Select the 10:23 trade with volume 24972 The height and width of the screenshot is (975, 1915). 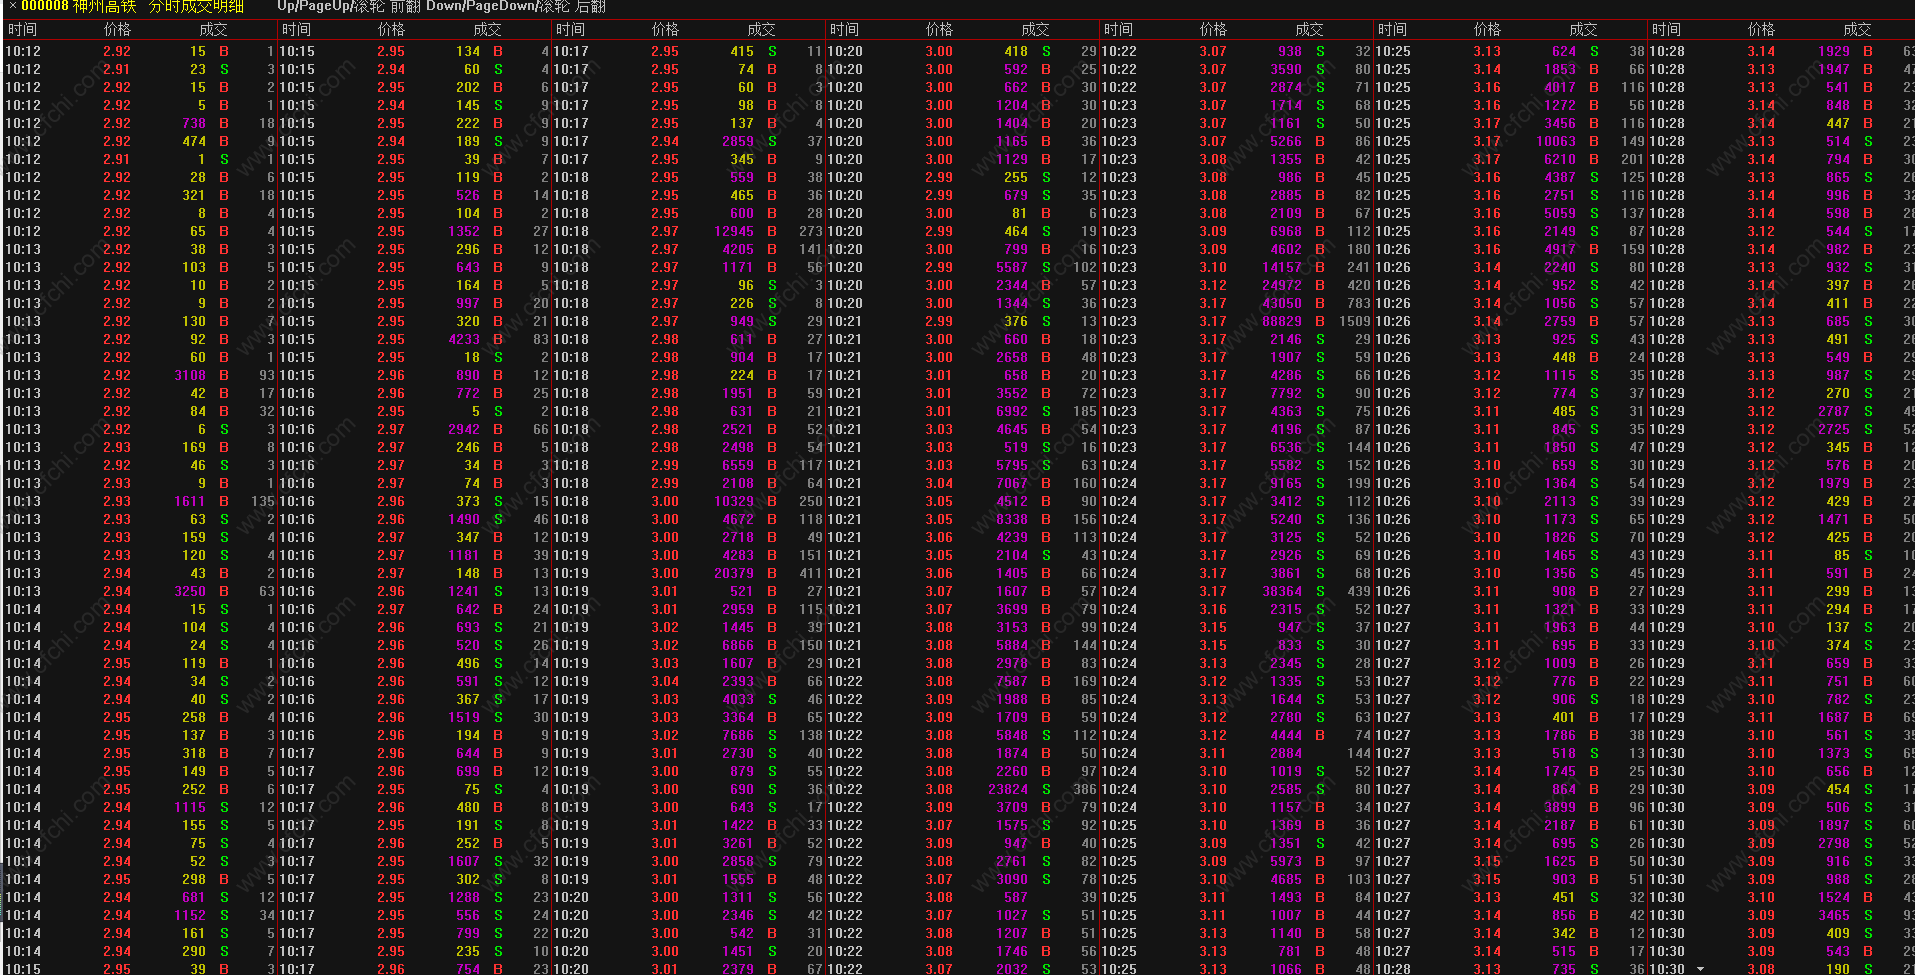click(1282, 285)
